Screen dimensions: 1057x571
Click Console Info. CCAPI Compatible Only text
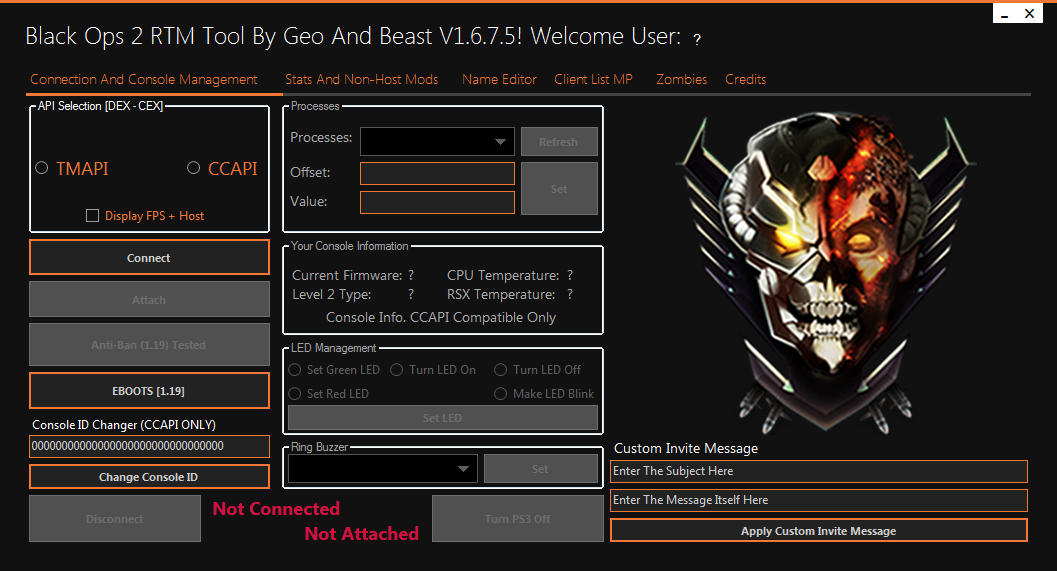coord(441,318)
